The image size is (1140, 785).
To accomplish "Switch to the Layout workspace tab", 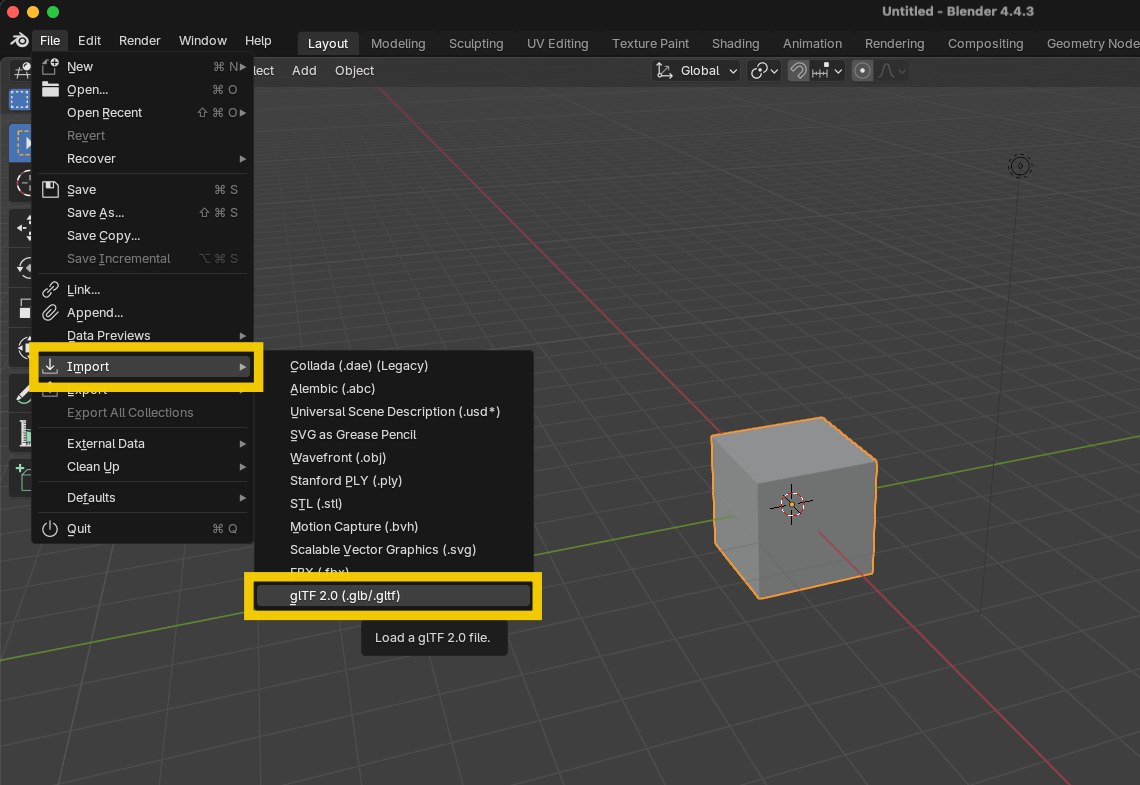I will [x=328, y=44].
